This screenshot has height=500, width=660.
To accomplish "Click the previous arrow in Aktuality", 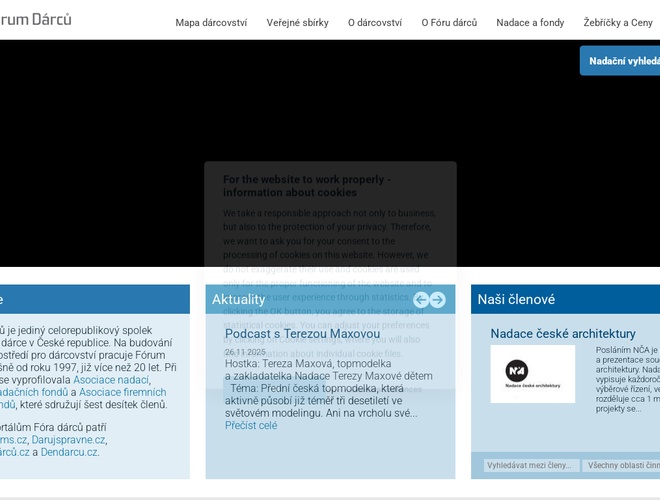I will [x=421, y=300].
